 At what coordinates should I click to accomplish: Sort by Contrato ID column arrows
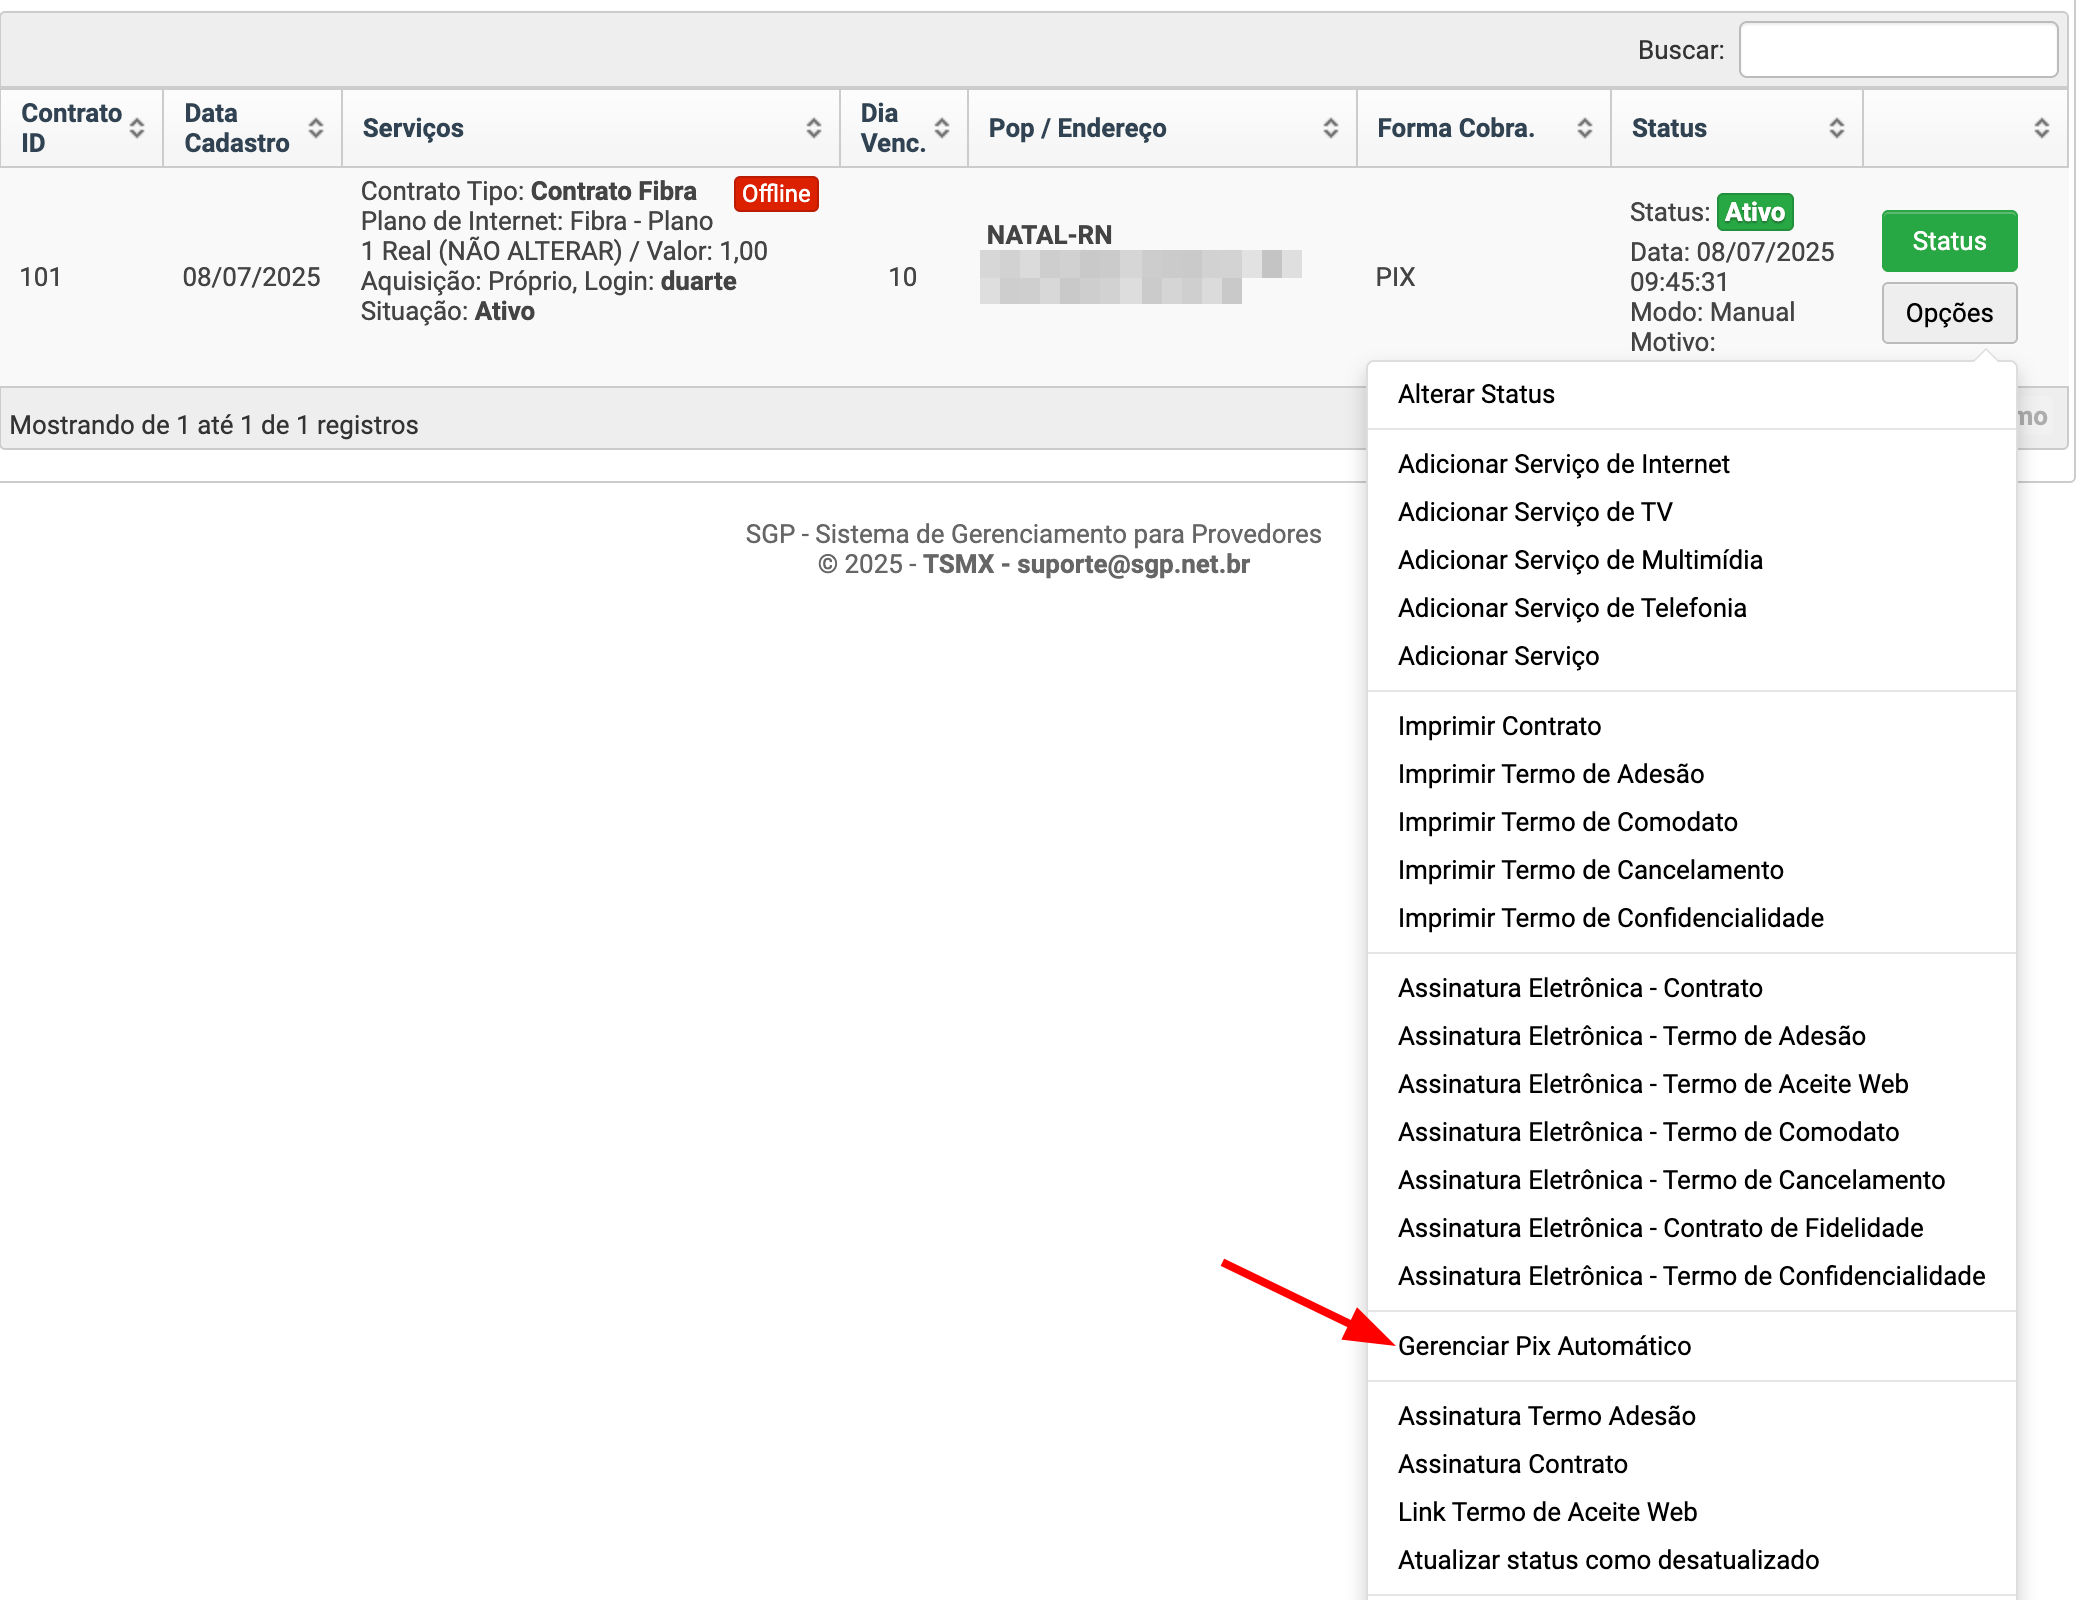point(137,128)
